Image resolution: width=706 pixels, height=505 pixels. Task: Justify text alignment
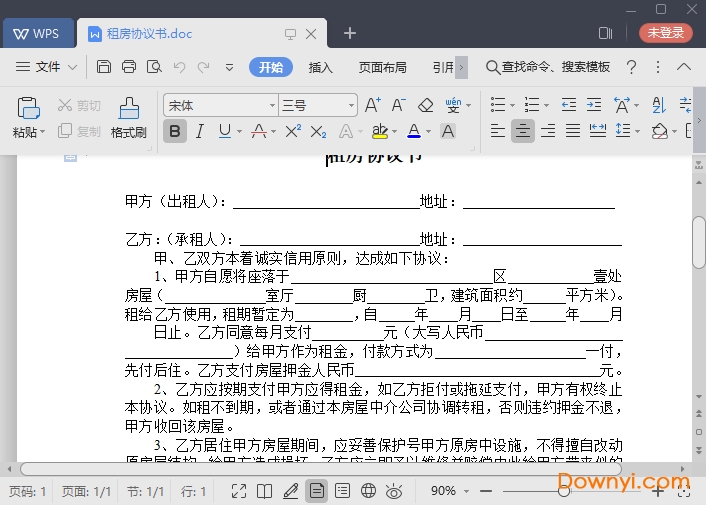click(x=573, y=131)
